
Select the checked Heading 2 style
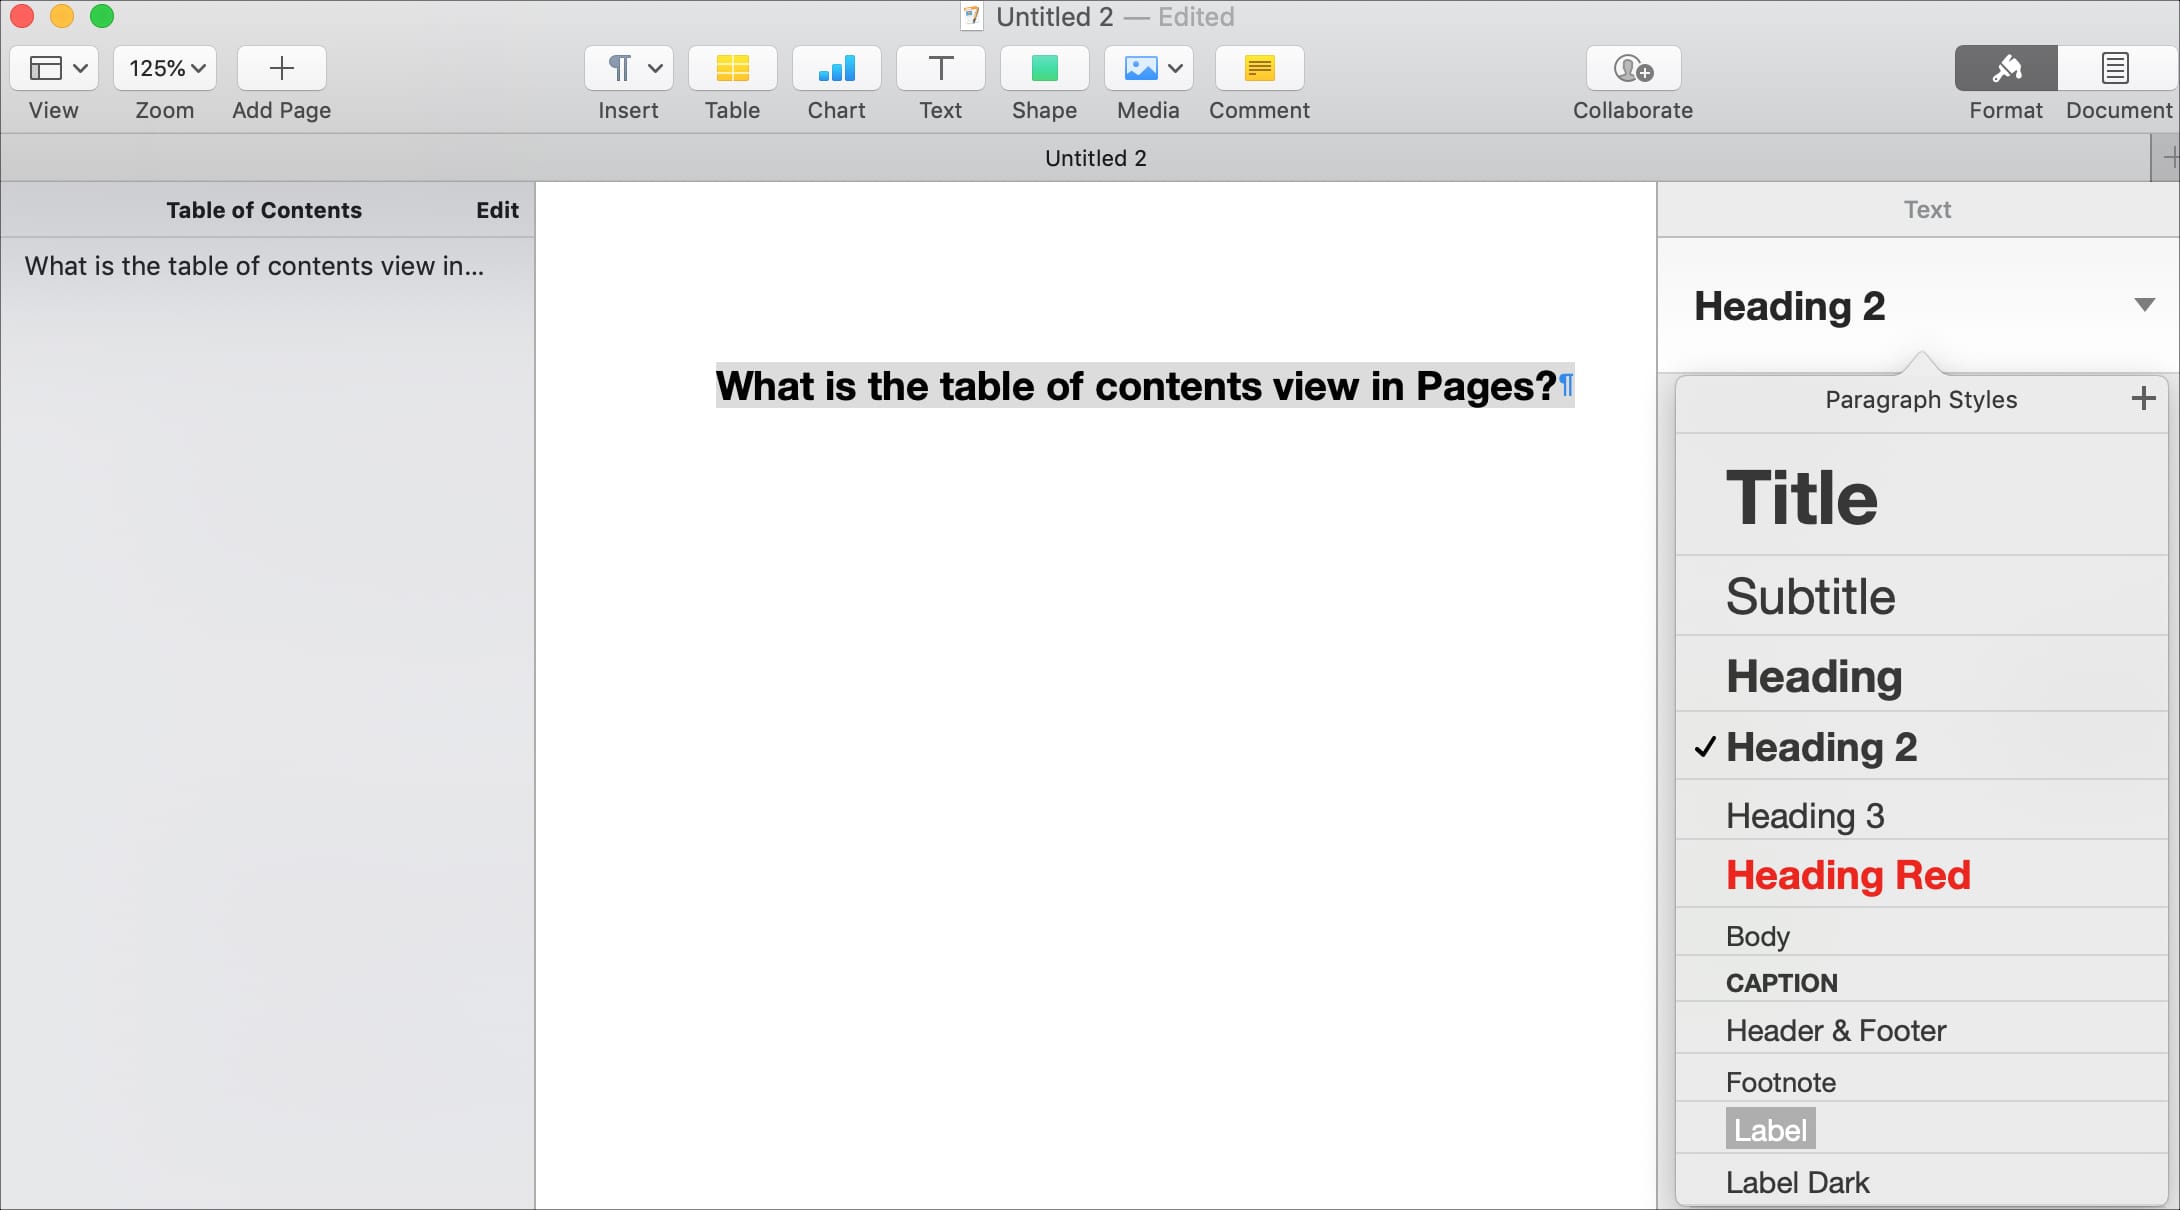1921,747
